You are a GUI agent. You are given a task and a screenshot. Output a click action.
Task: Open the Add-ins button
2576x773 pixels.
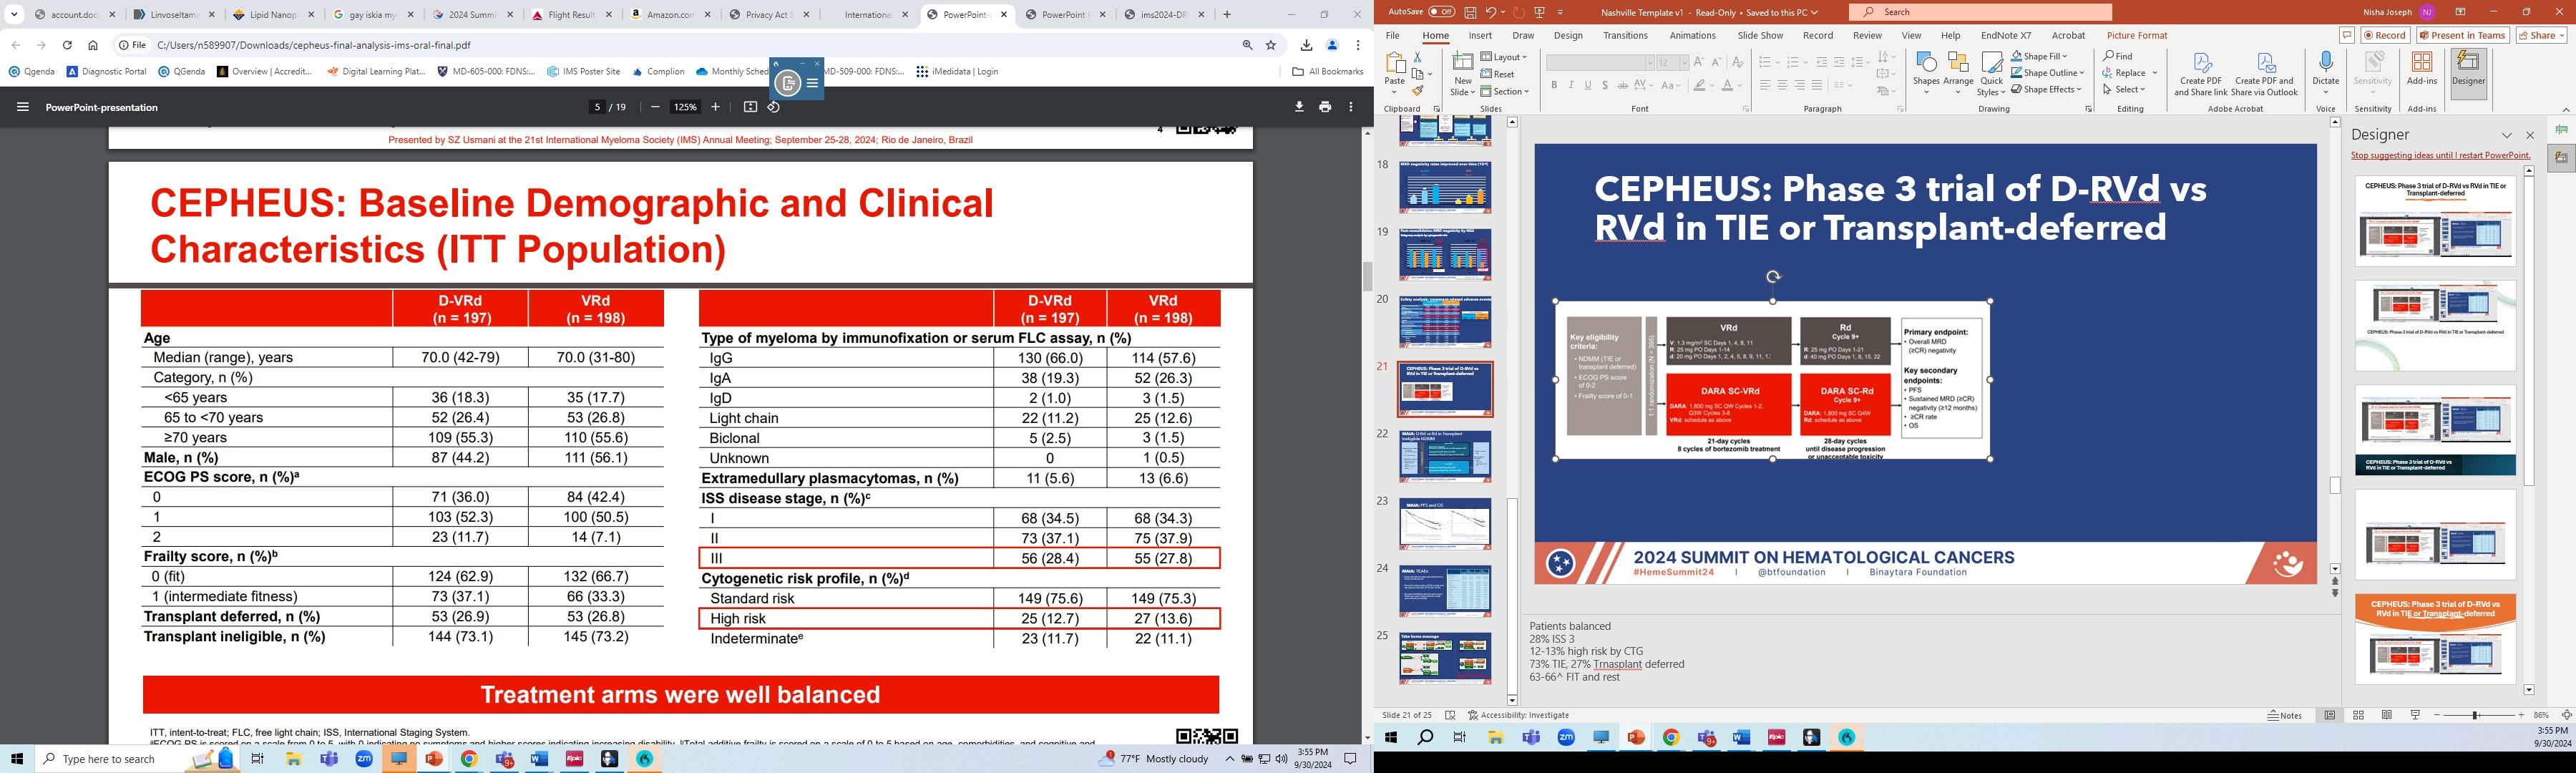tap(2421, 70)
